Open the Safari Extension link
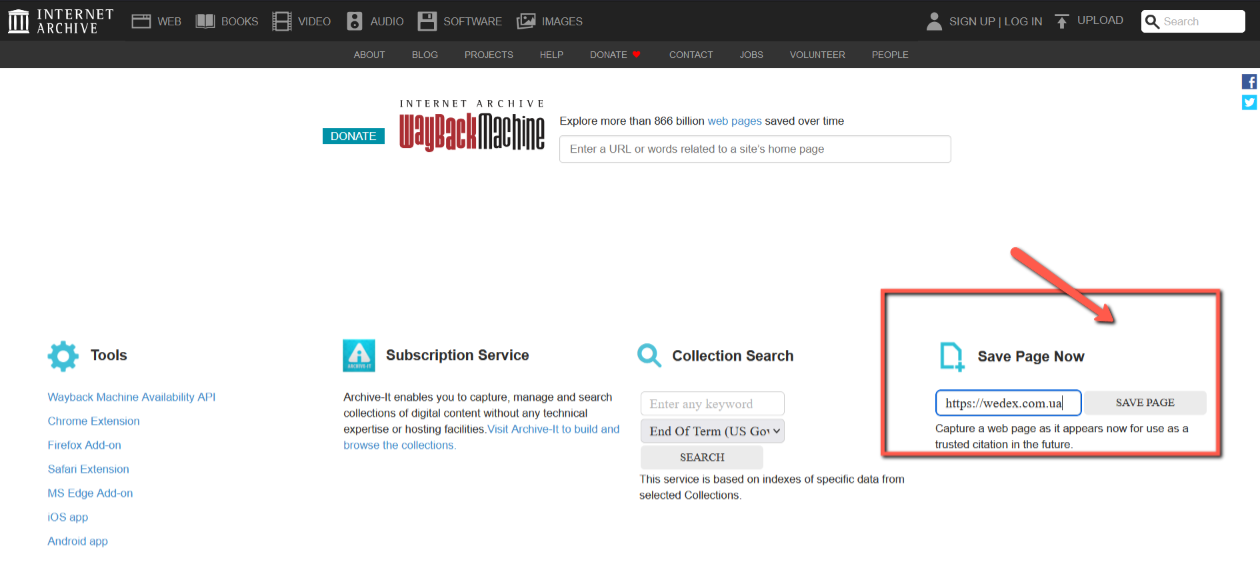The height and width of the screenshot is (567, 1260). 88,469
